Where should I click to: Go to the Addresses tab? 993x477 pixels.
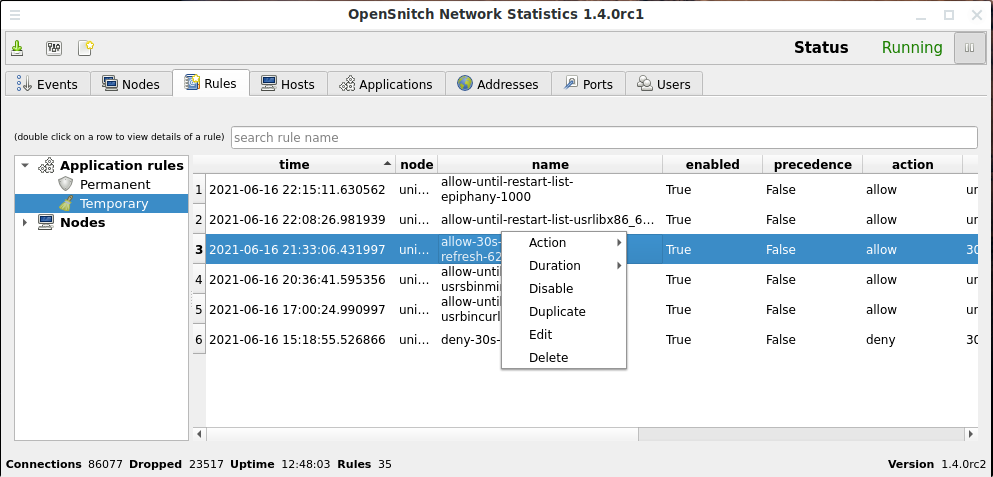coord(498,84)
